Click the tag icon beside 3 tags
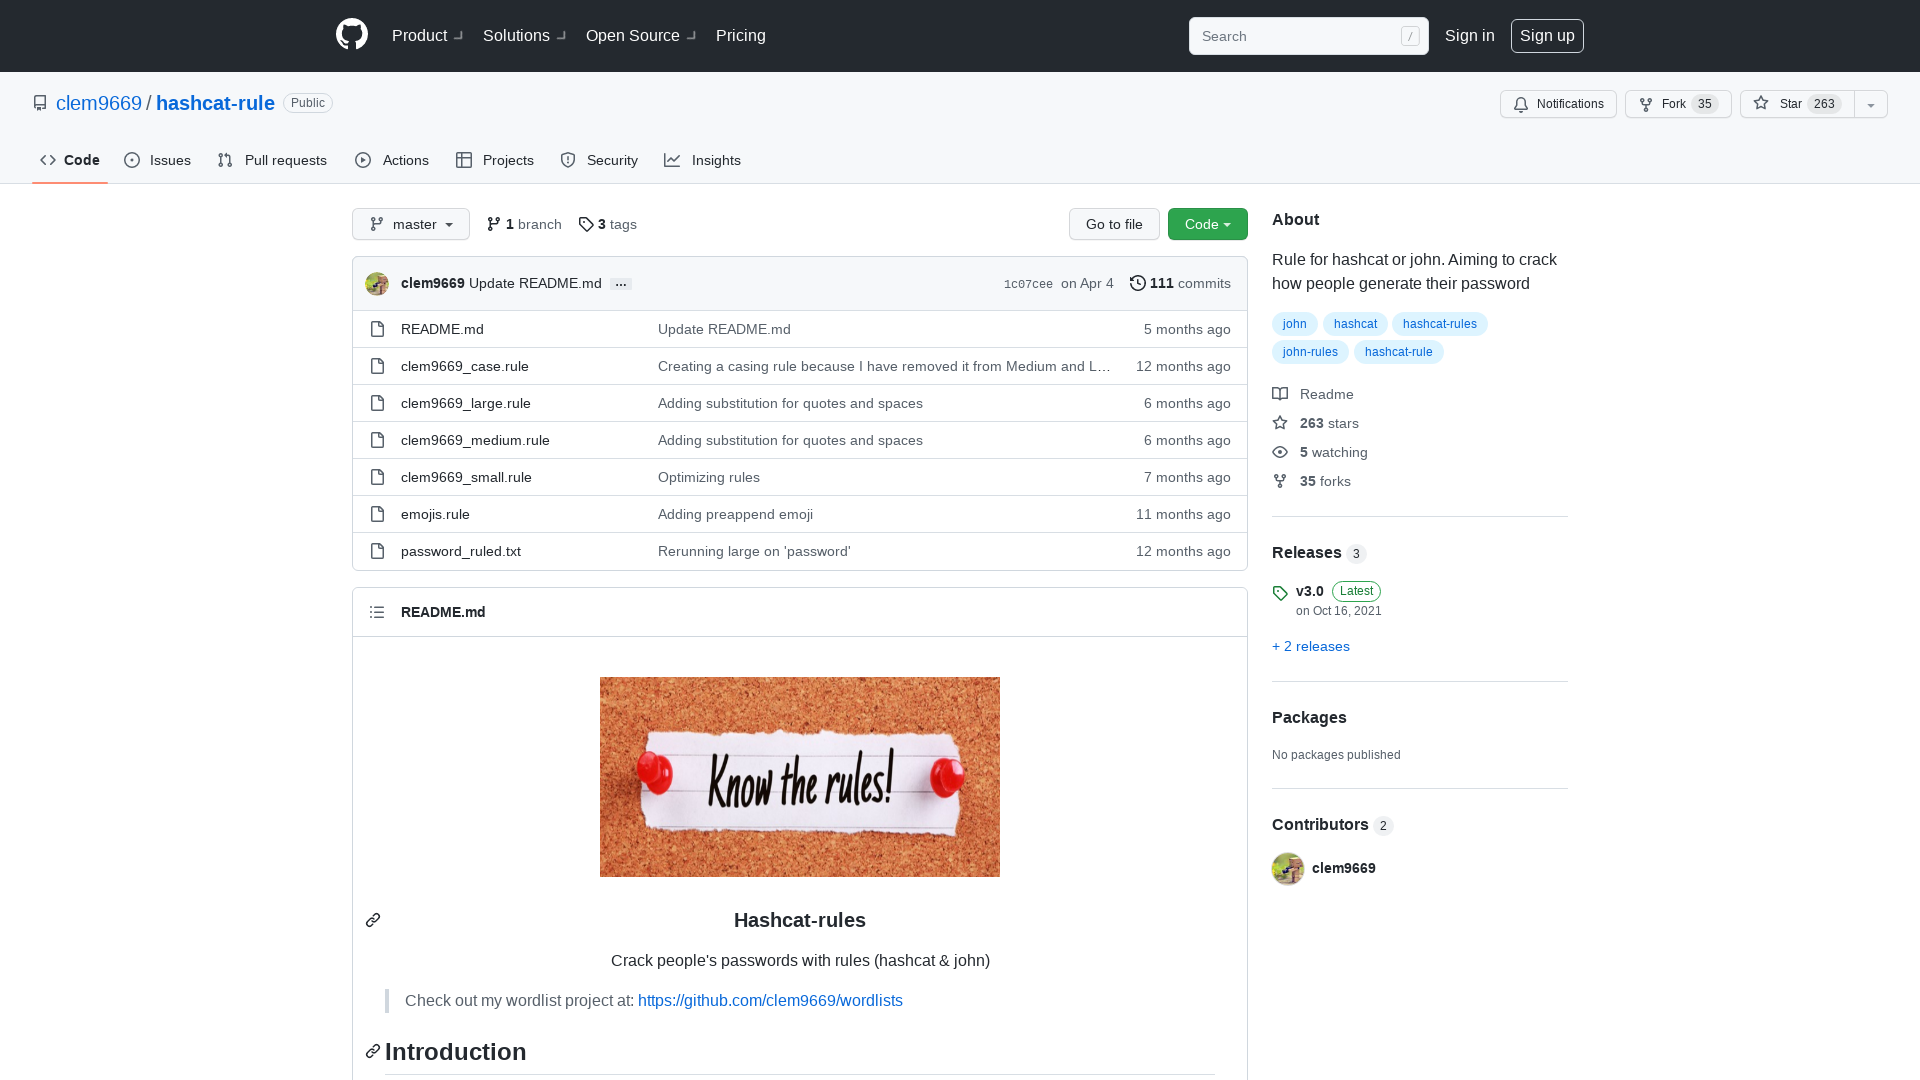Screen dimensions: 1920x1080 [586, 224]
